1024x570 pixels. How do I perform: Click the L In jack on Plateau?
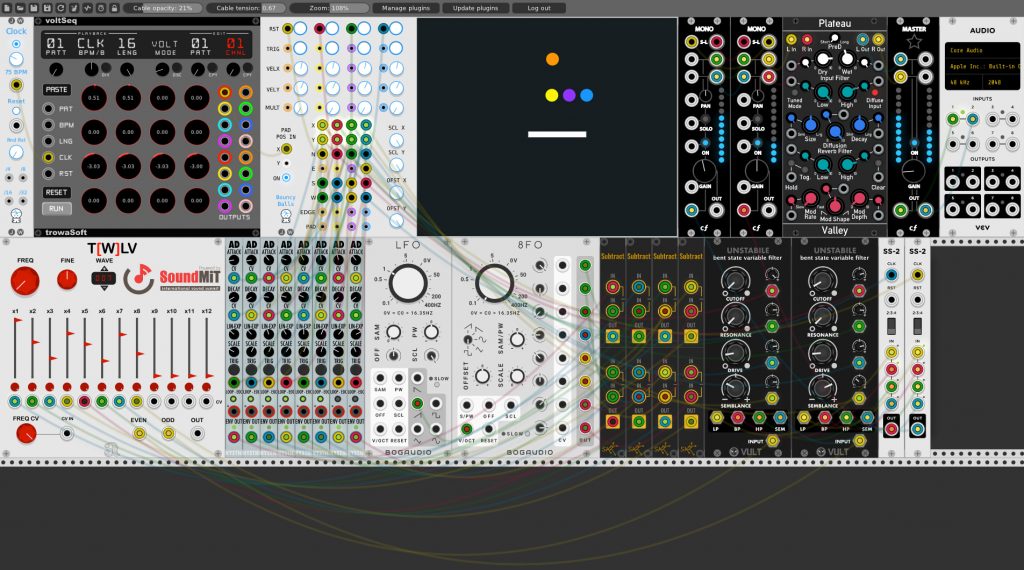tap(792, 40)
